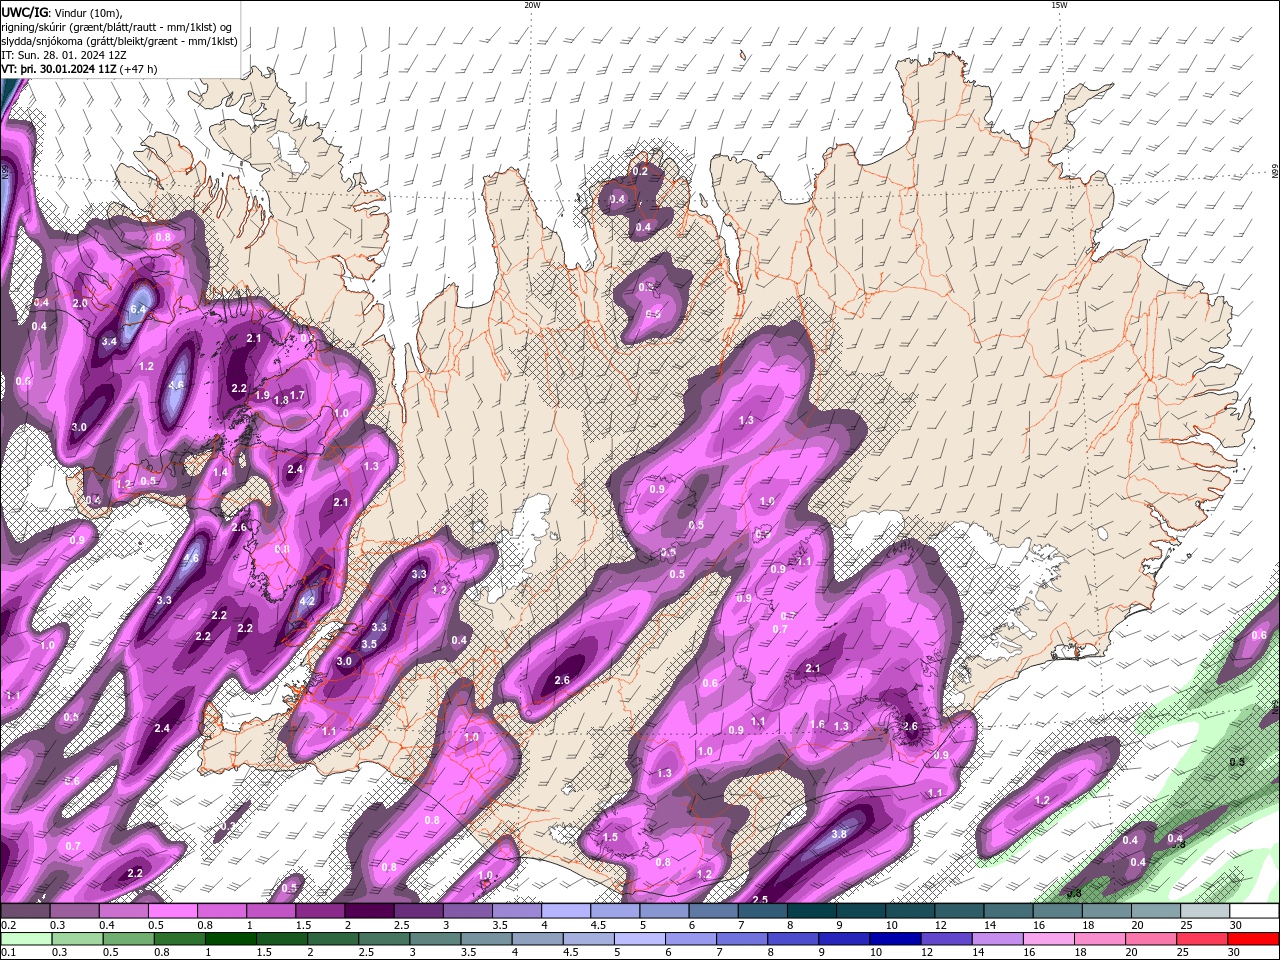Click the 3.4 precipitation value on the map
This screenshot has width=1280, height=960.
pos(110,341)
